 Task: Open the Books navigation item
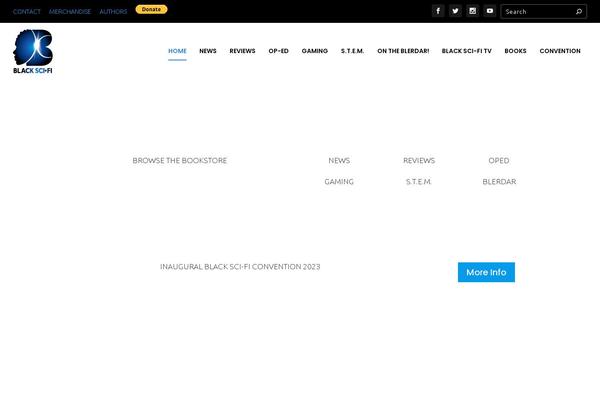pos(515,51)
